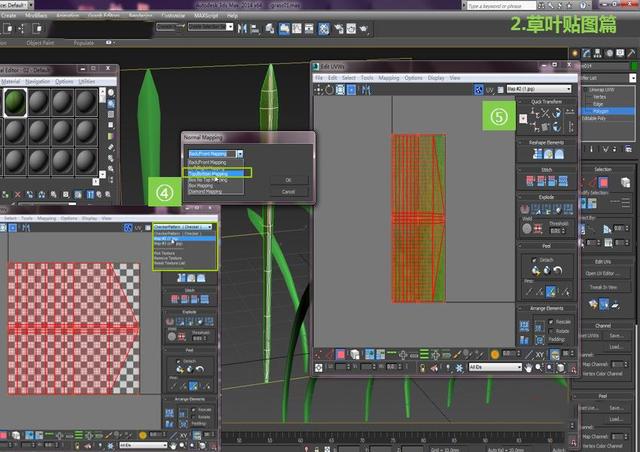Click red X delete icon in Material Editor

18,195
